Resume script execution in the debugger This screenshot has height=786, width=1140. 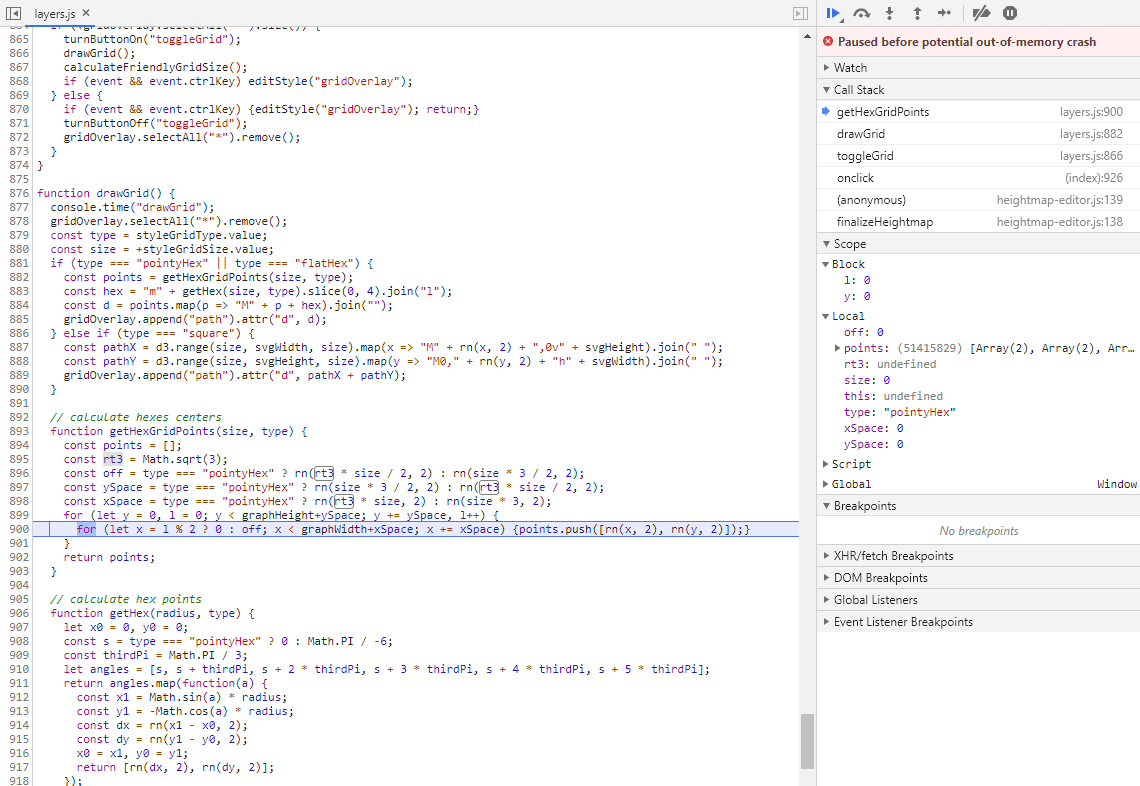pyautogui.click(x=834, y=13)
